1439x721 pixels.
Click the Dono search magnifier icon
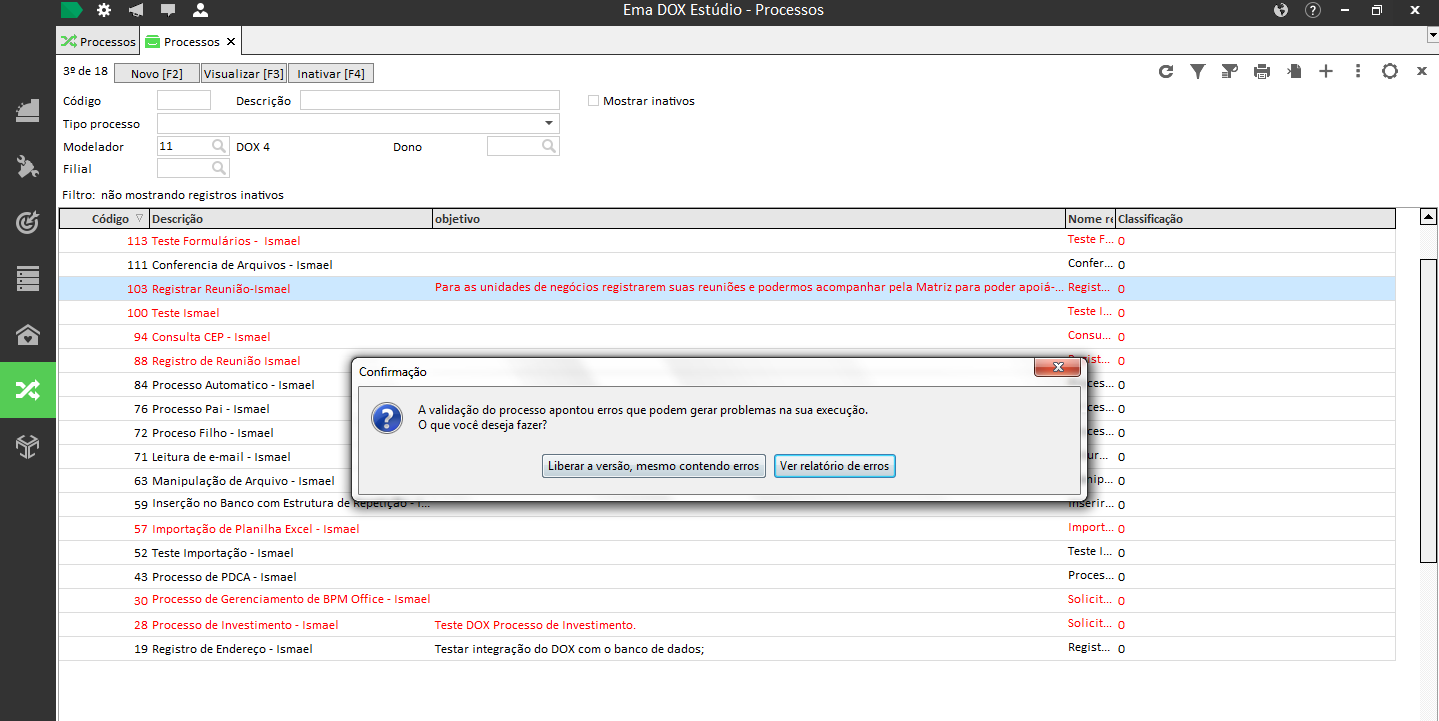pos(549,146)
